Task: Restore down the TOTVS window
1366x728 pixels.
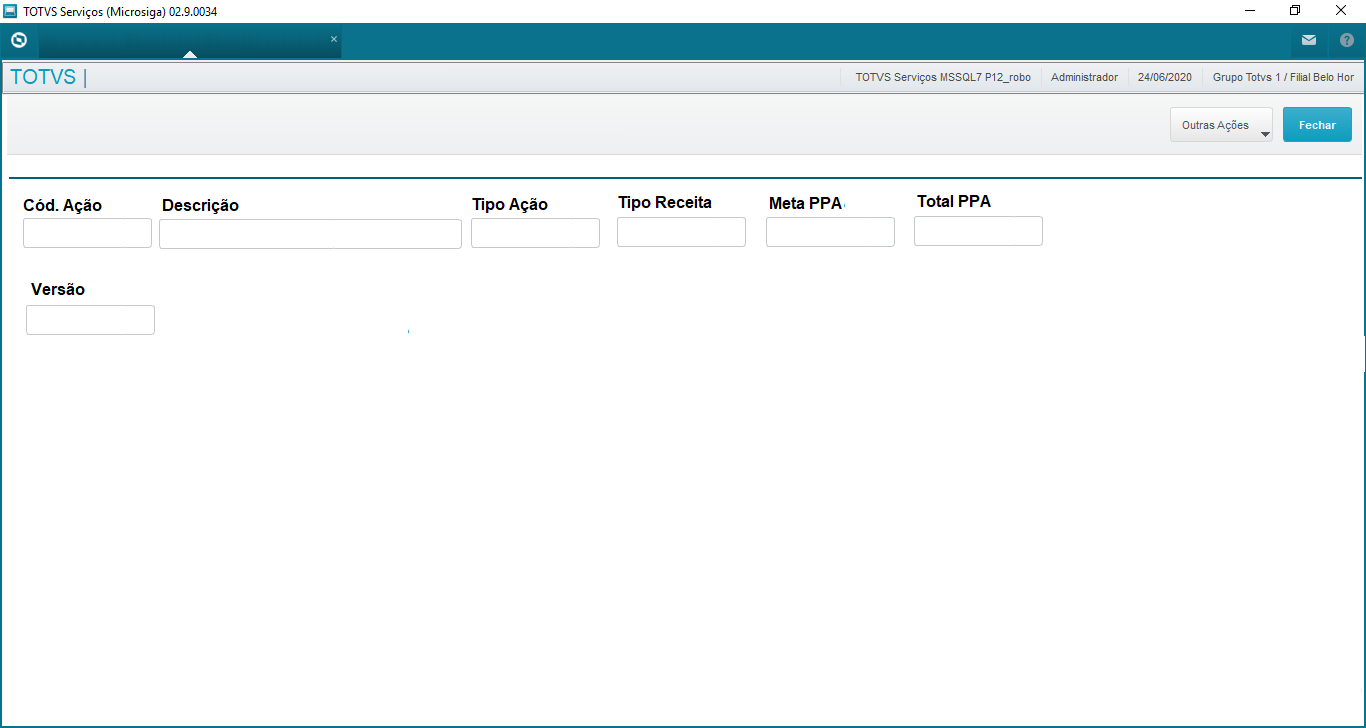Action: pos(1295,11)
